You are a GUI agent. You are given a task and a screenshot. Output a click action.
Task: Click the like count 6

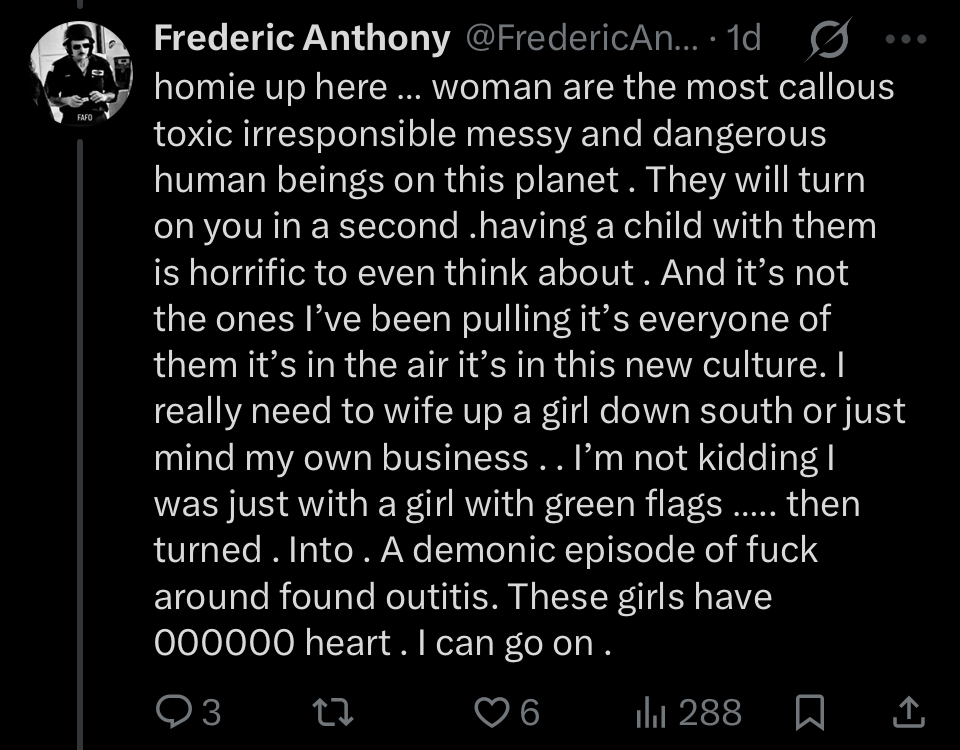(530, 712)
